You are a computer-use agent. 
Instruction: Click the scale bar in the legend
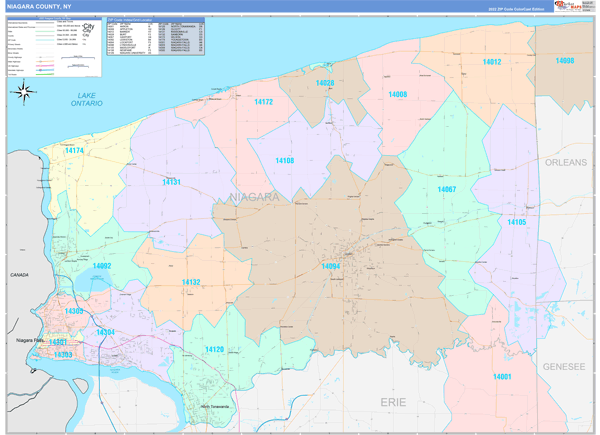coord(79,58)
